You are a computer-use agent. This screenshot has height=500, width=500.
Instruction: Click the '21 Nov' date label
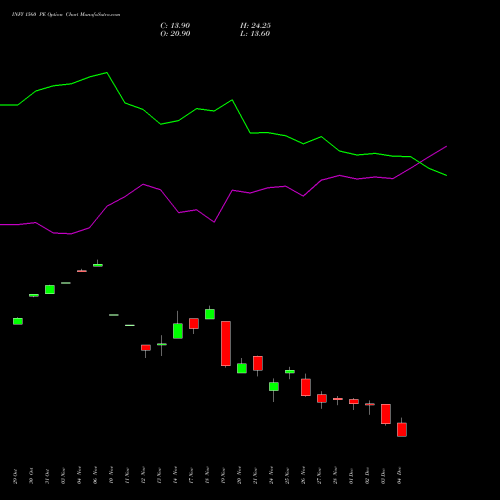point(255,476)
